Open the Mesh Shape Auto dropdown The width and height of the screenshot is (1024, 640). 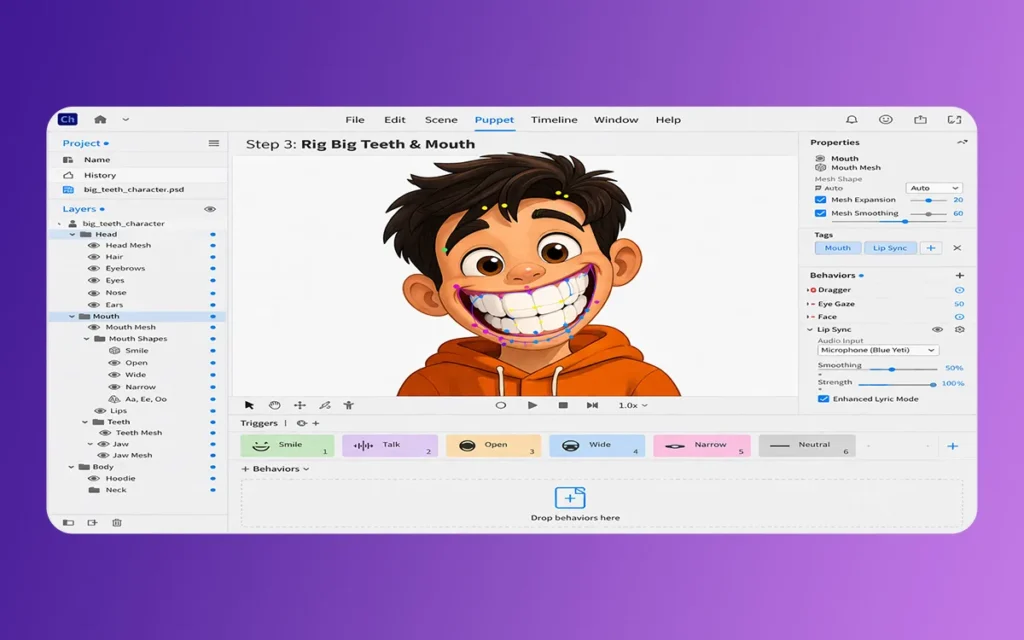coord(934,188)
